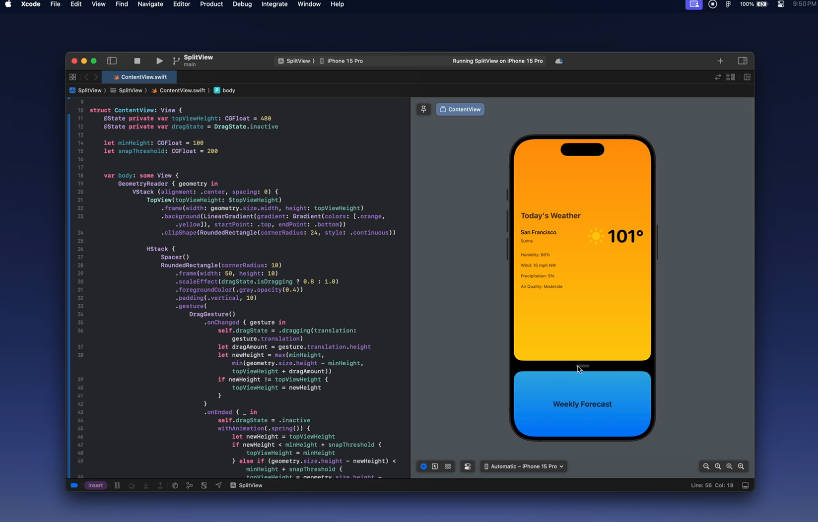Open the Xcode menu
This screenshot has height=522, width=818.
point(31,4)
